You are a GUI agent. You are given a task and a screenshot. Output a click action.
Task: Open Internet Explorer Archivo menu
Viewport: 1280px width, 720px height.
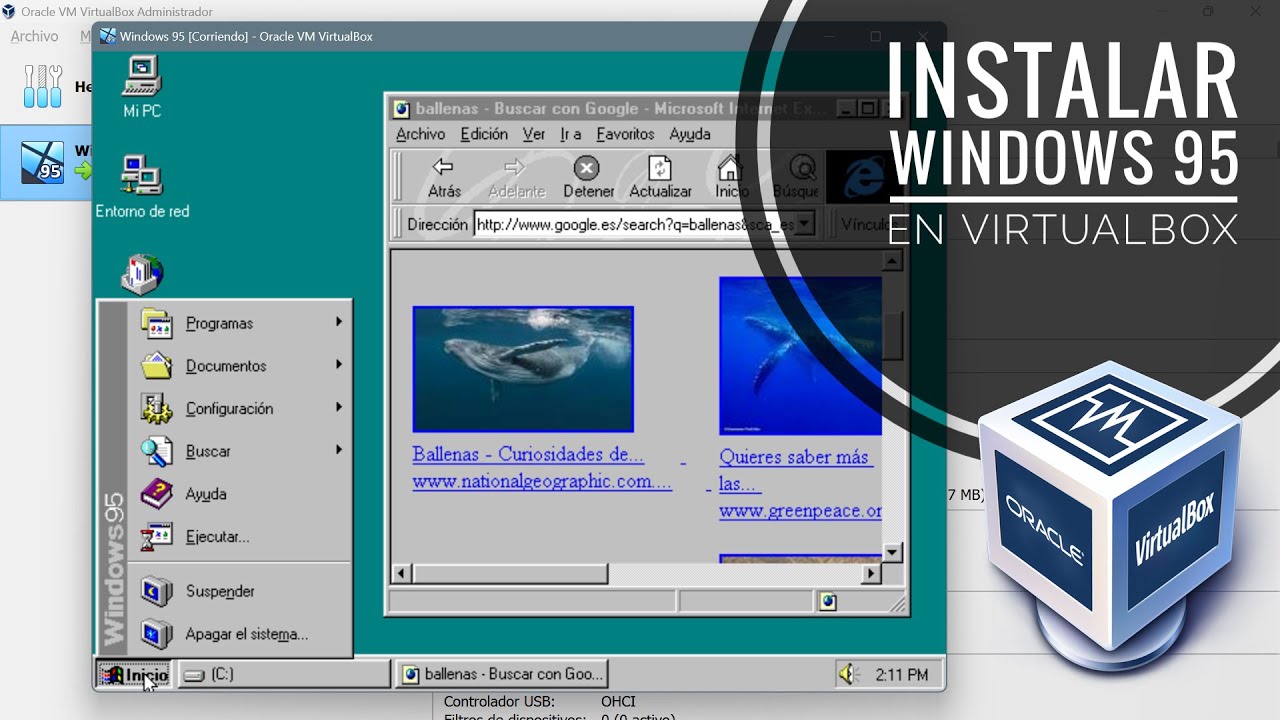click(x=420, y=134)
